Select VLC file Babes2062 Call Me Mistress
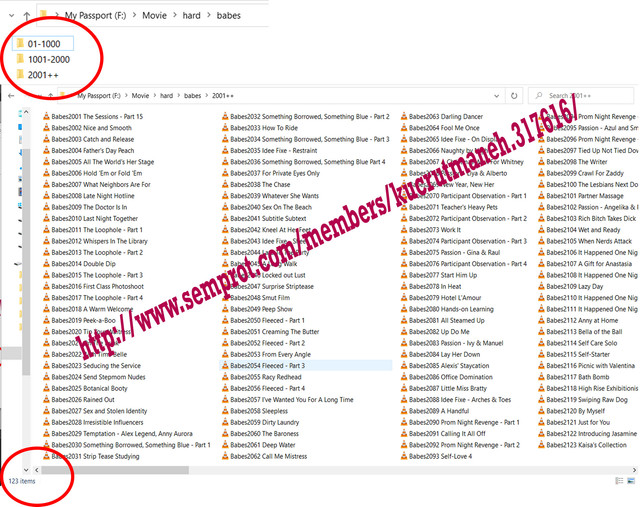 [x=264, y=456]
